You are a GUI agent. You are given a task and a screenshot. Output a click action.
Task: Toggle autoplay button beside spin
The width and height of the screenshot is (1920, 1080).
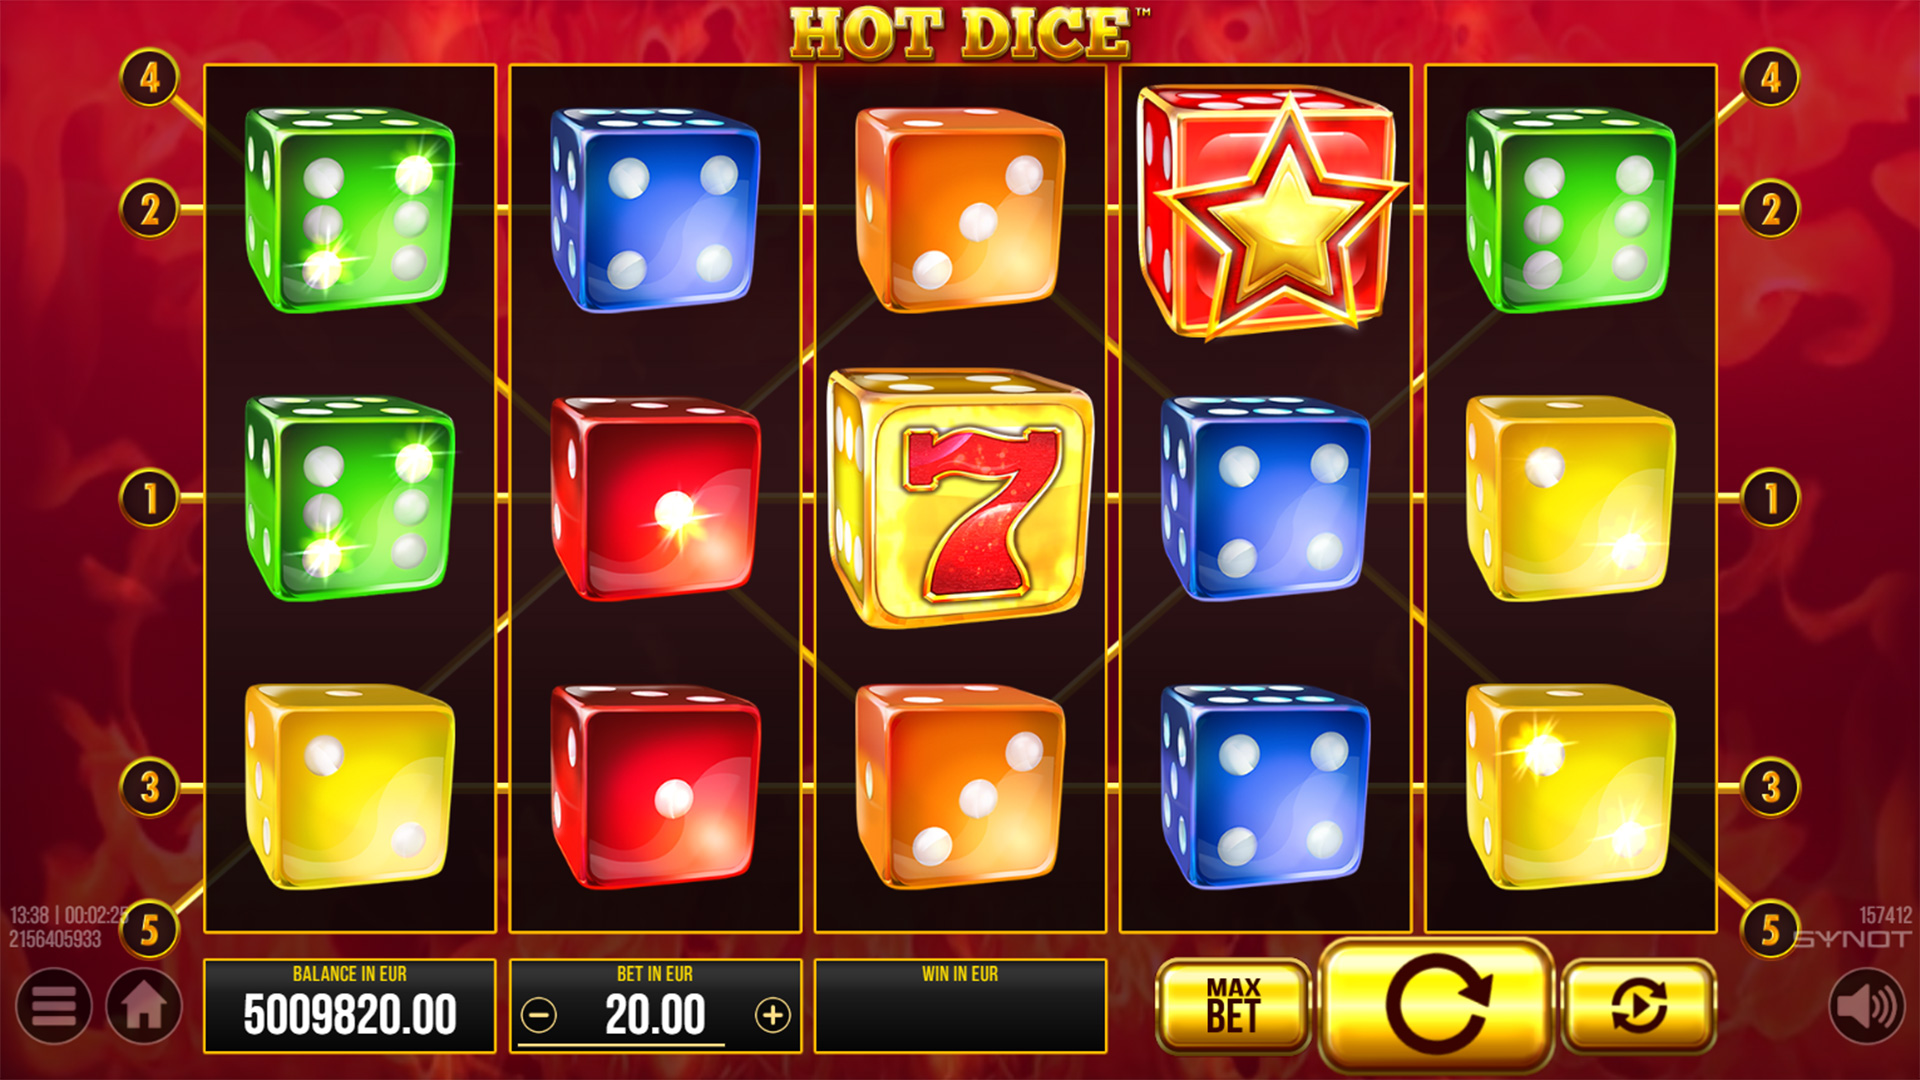click(1639, 1005)
